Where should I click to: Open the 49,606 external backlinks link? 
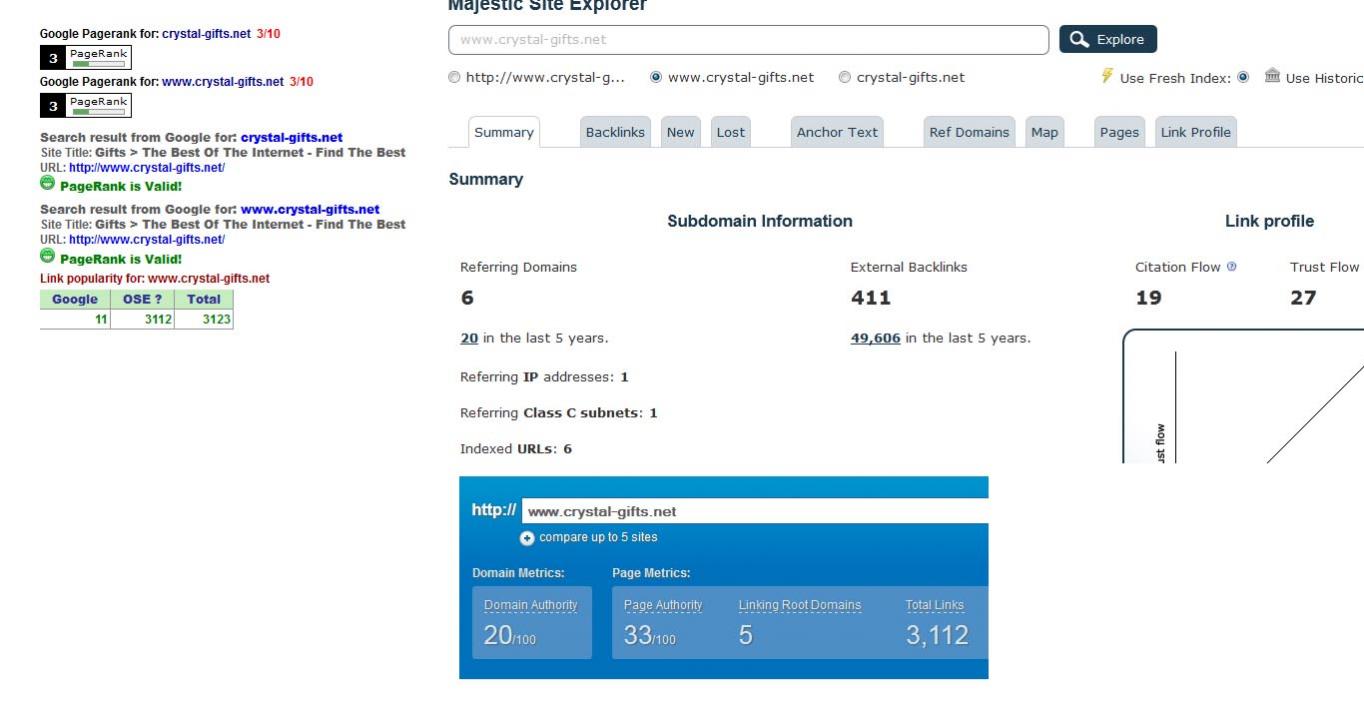coord(875,338)
